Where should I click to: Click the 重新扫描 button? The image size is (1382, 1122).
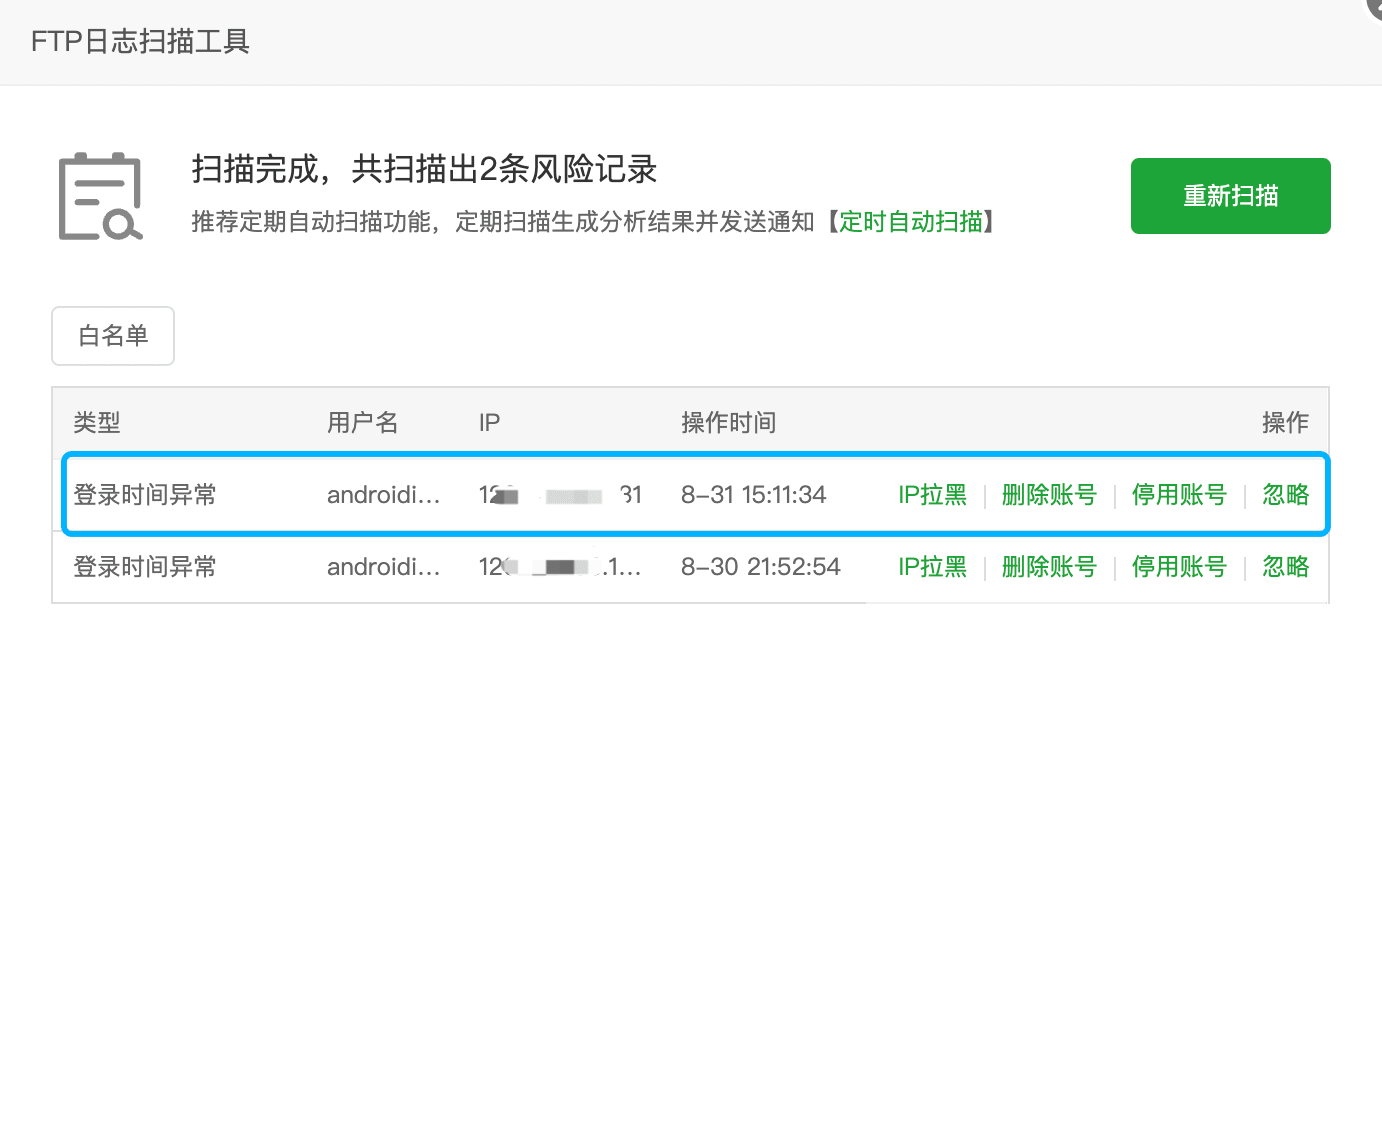(x=1230, y=196)
